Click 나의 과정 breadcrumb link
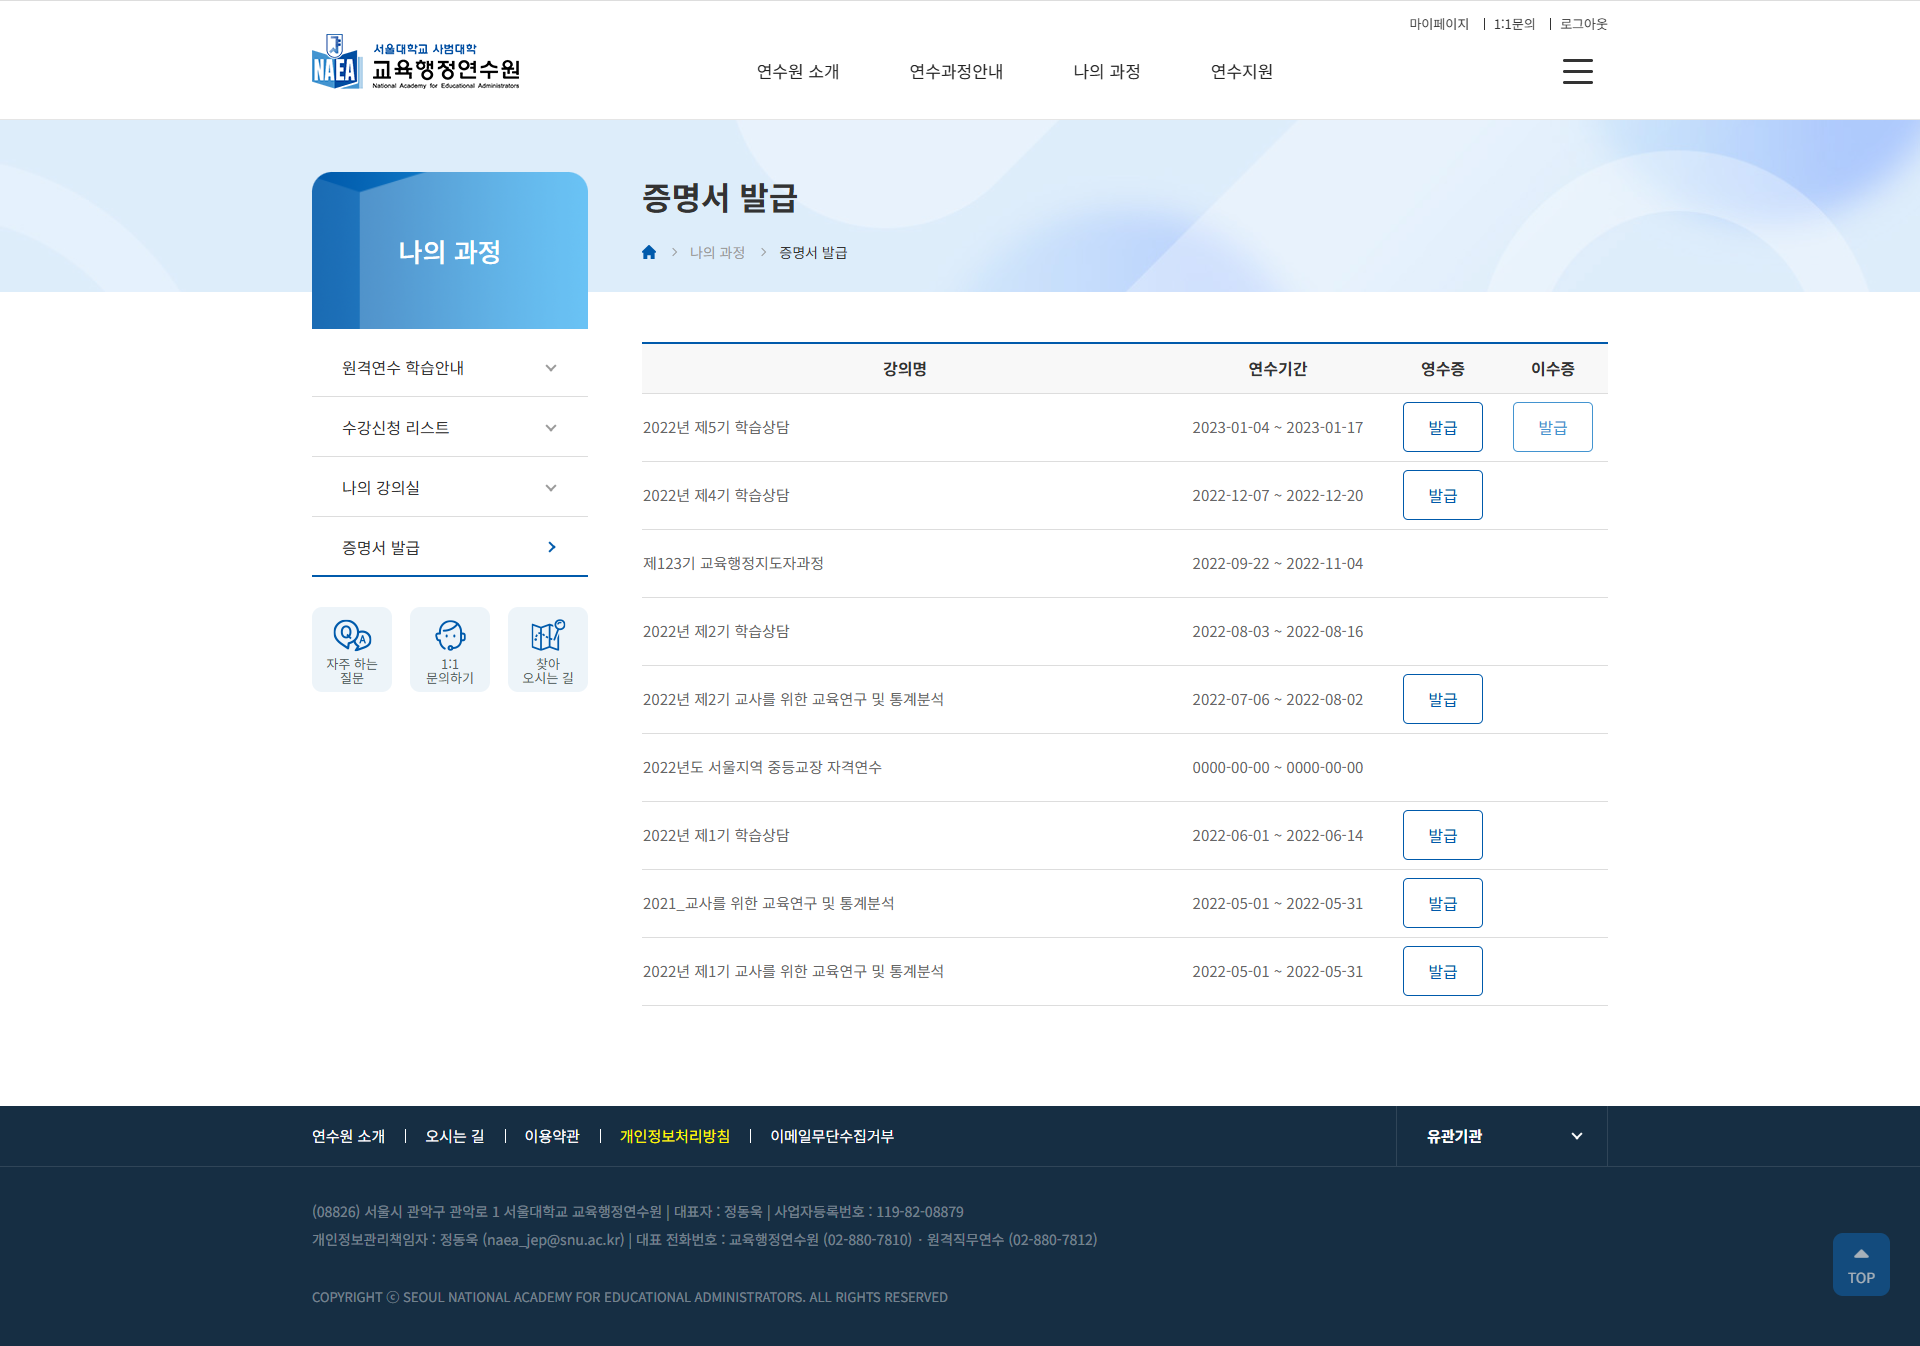1920x1346 pixels. [717, 252]
